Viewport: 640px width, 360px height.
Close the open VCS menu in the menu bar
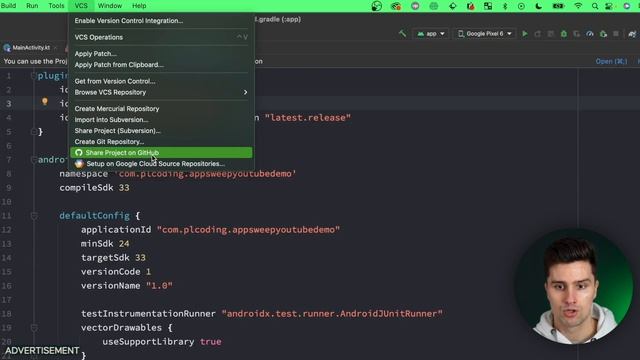(x=81, y=6)
